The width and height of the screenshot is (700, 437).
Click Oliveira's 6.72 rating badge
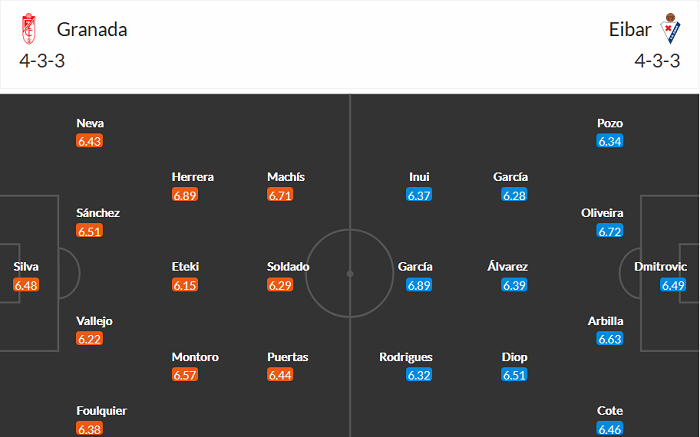[x=610, y=231]
